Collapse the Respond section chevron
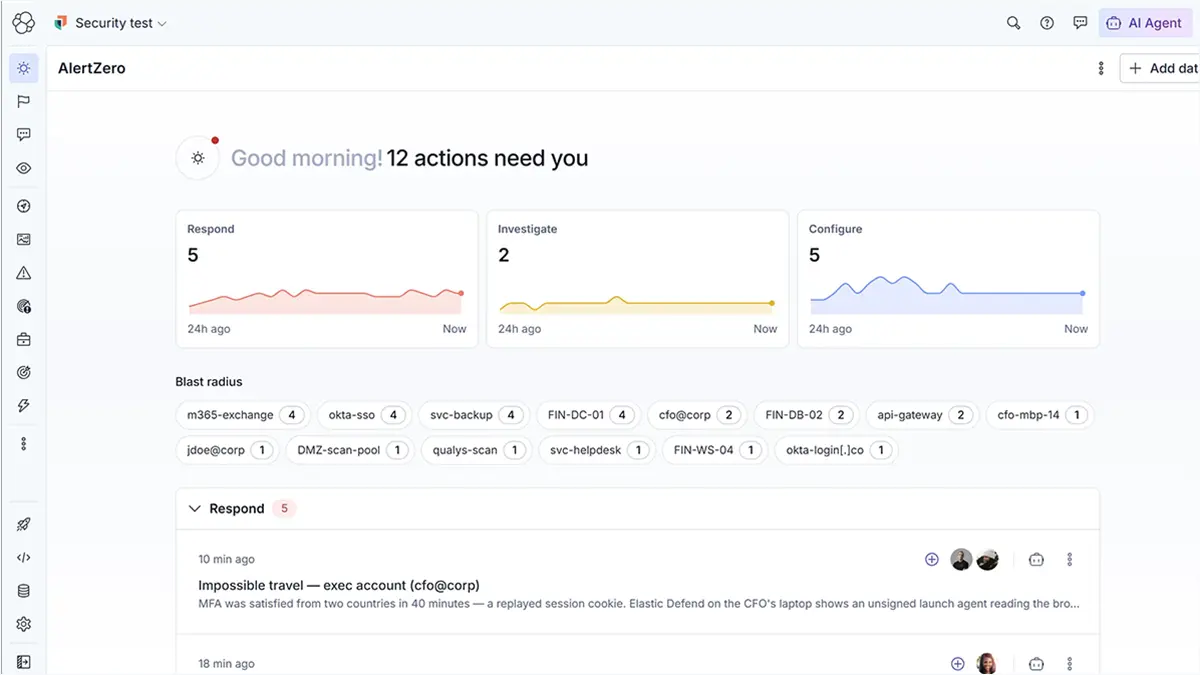Image resolution: width=1200 pixels, height=675 pixels. click(195, 509)
